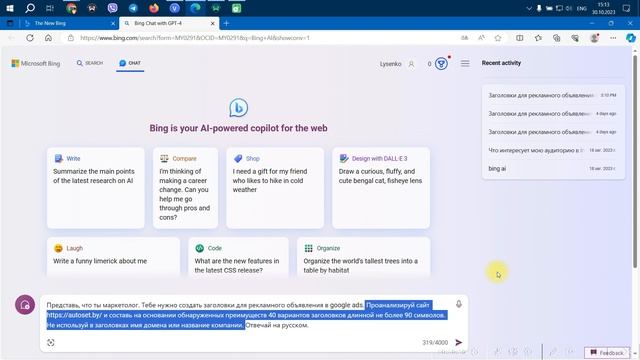Click the page vertical scrollbar
Screen dimensions: 640x360
[635, 161]
